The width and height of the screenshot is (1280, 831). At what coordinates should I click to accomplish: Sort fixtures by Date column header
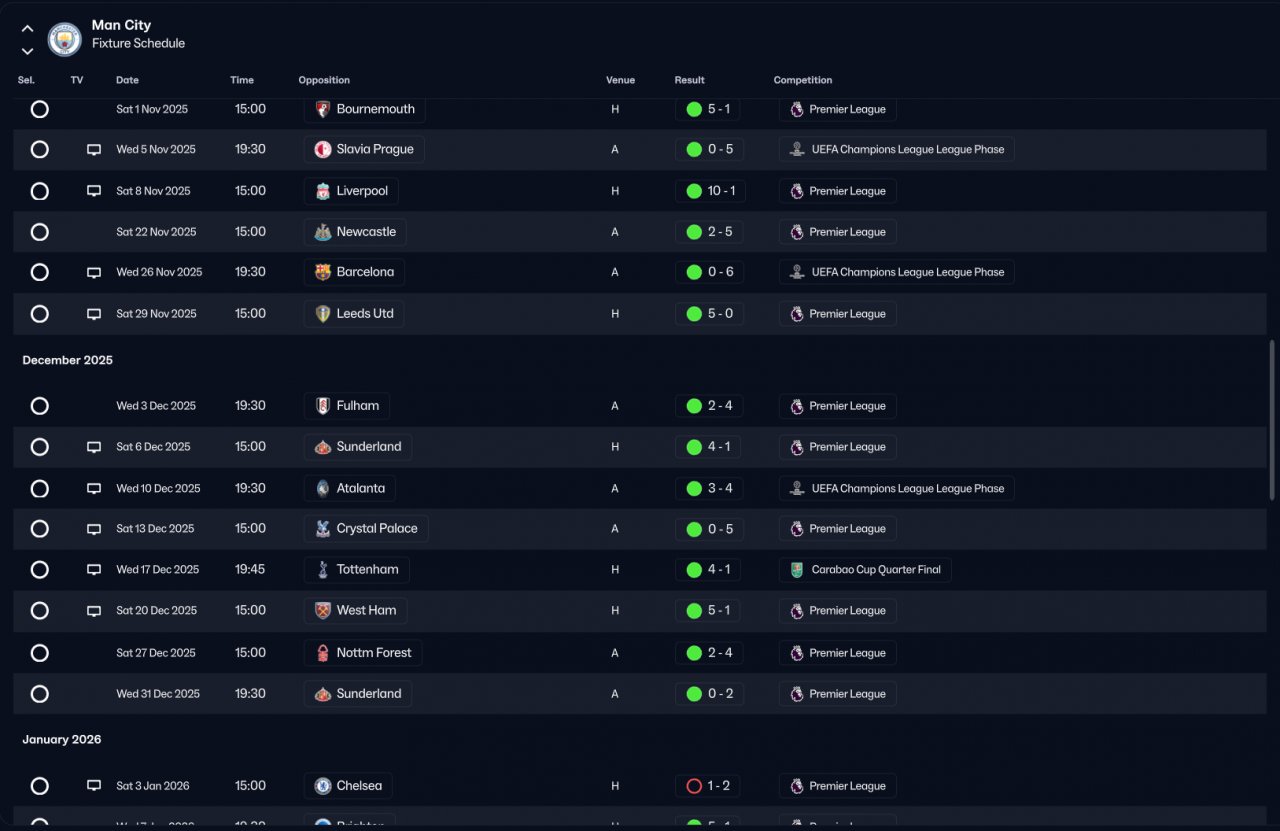tap(127, 80)
